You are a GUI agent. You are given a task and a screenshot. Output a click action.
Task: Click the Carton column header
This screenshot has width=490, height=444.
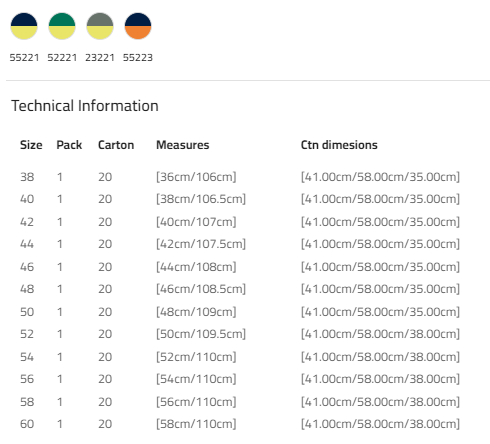(116, 145)
